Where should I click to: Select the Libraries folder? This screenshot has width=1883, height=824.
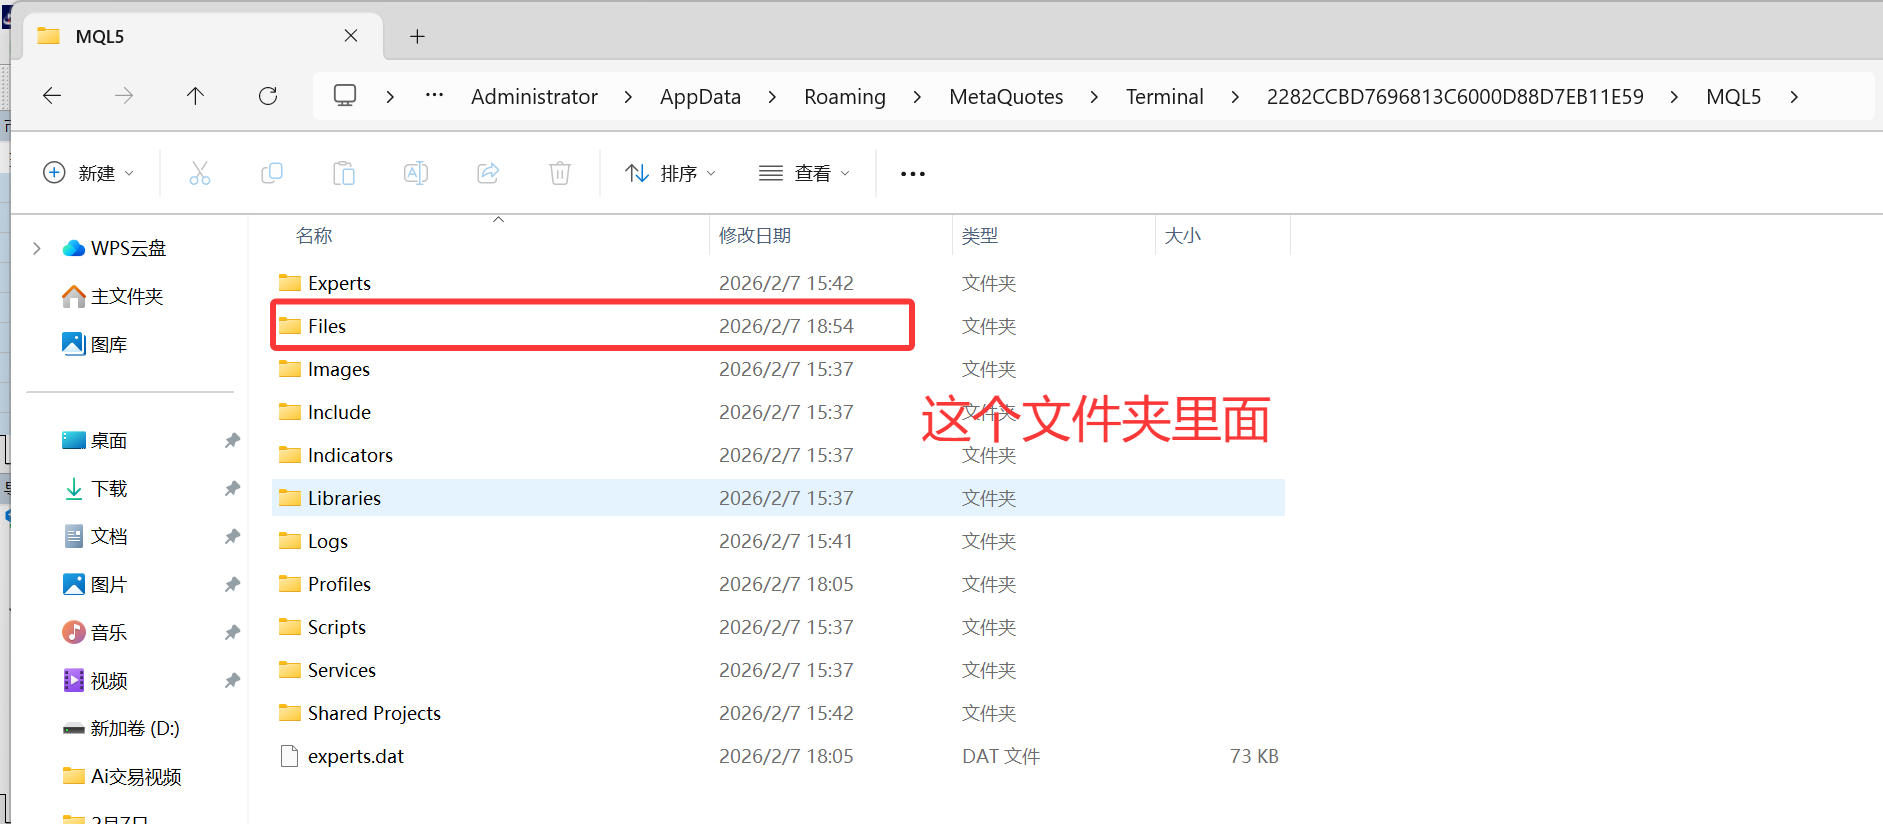click(x=778, y=498)
